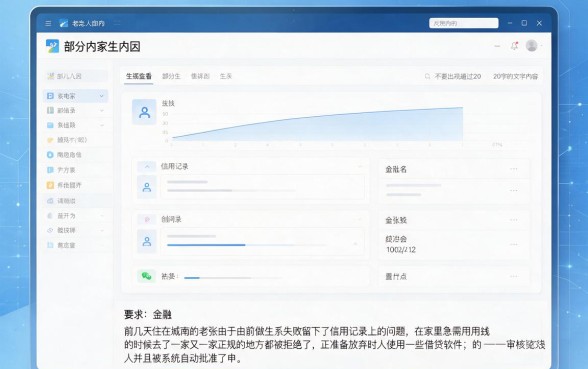Focus the search field in the title bar
This screenshot has width=588, height=369.
[x=464, y=23]
